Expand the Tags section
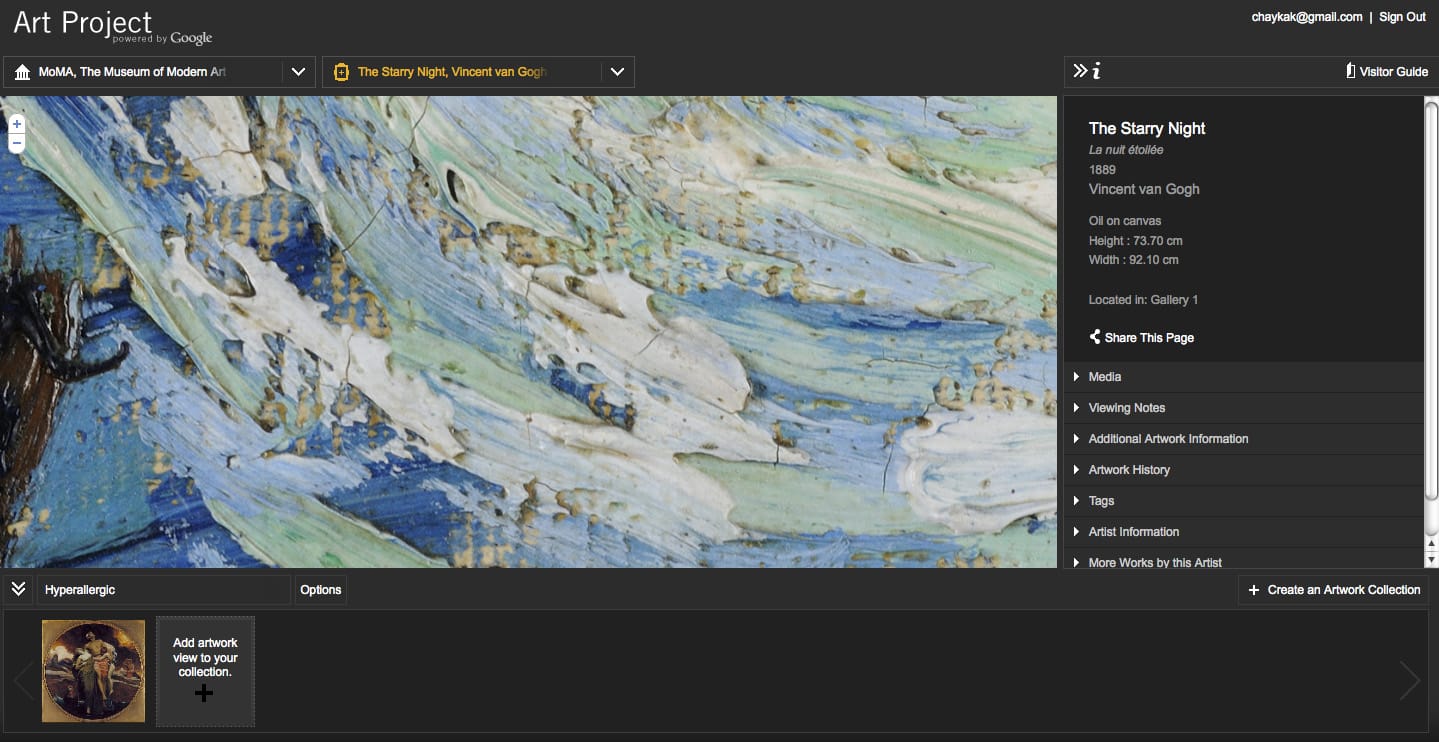This screenshot has height=742, width=1439. 1101,501
